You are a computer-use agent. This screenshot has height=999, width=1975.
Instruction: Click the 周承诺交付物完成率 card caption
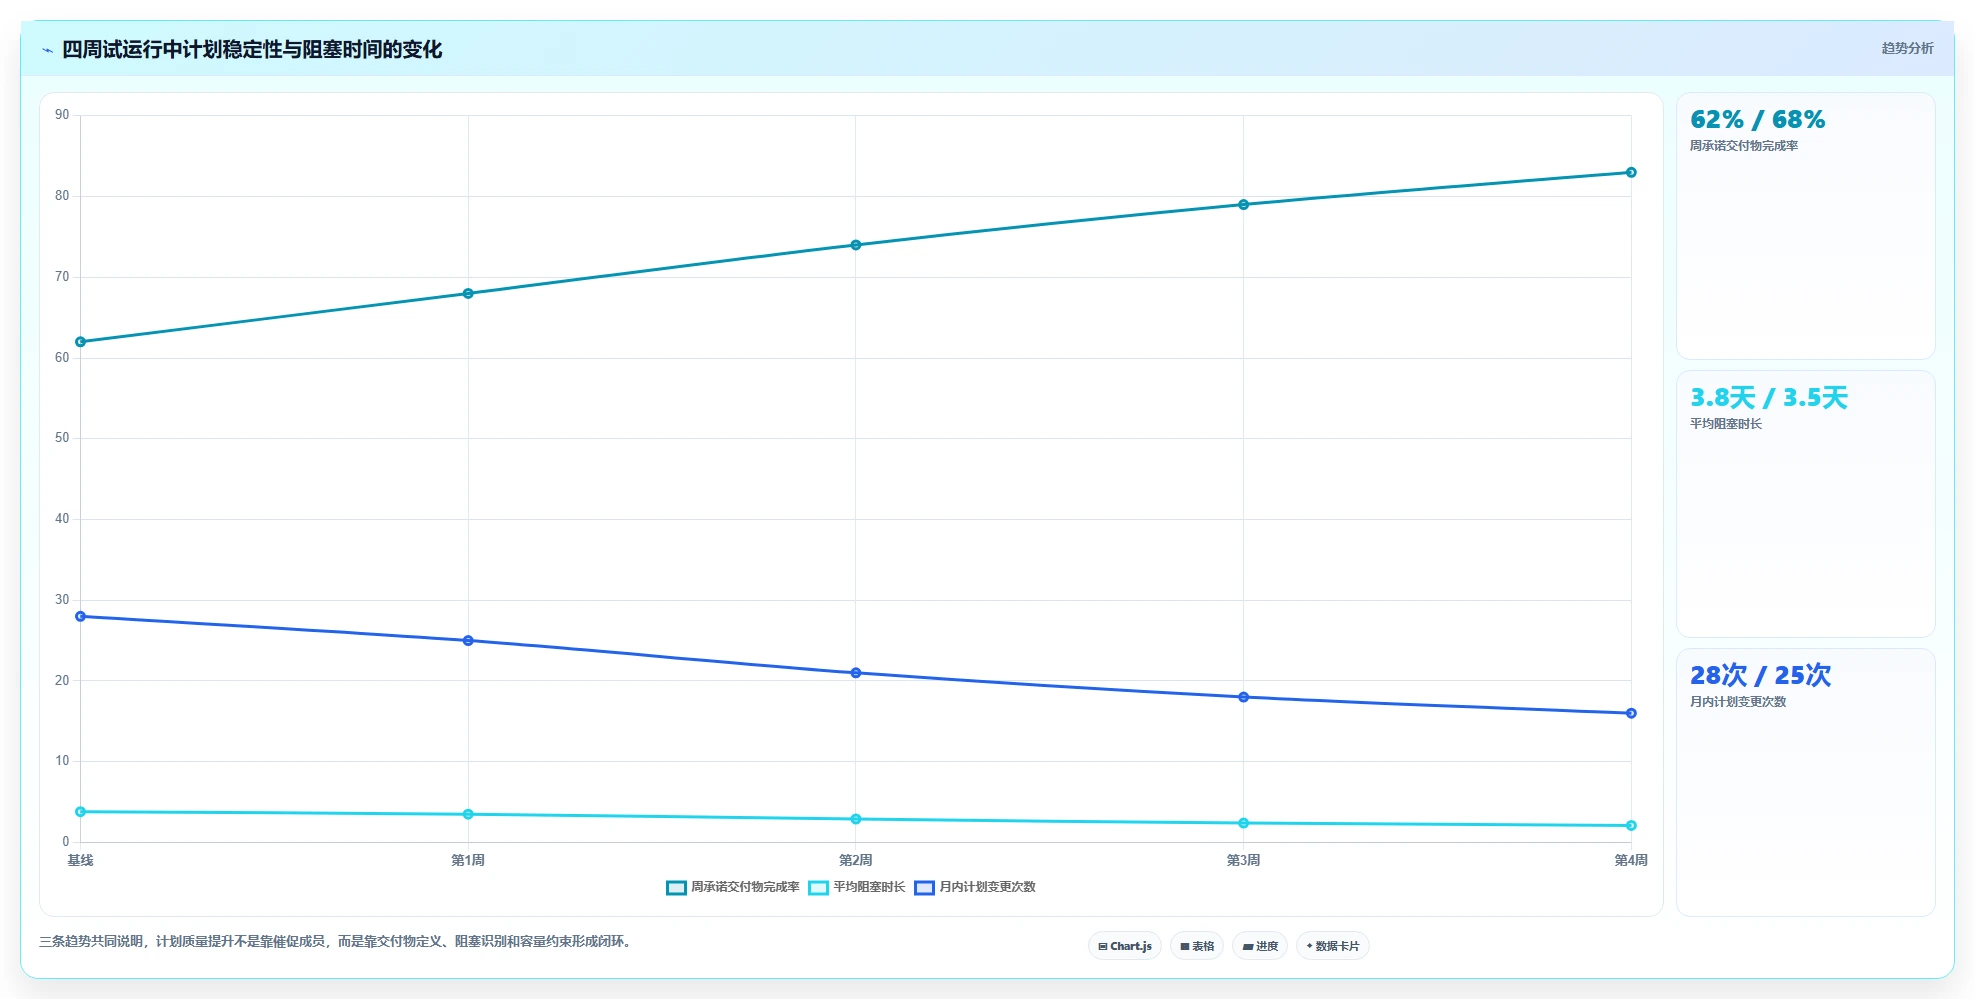1744,146
